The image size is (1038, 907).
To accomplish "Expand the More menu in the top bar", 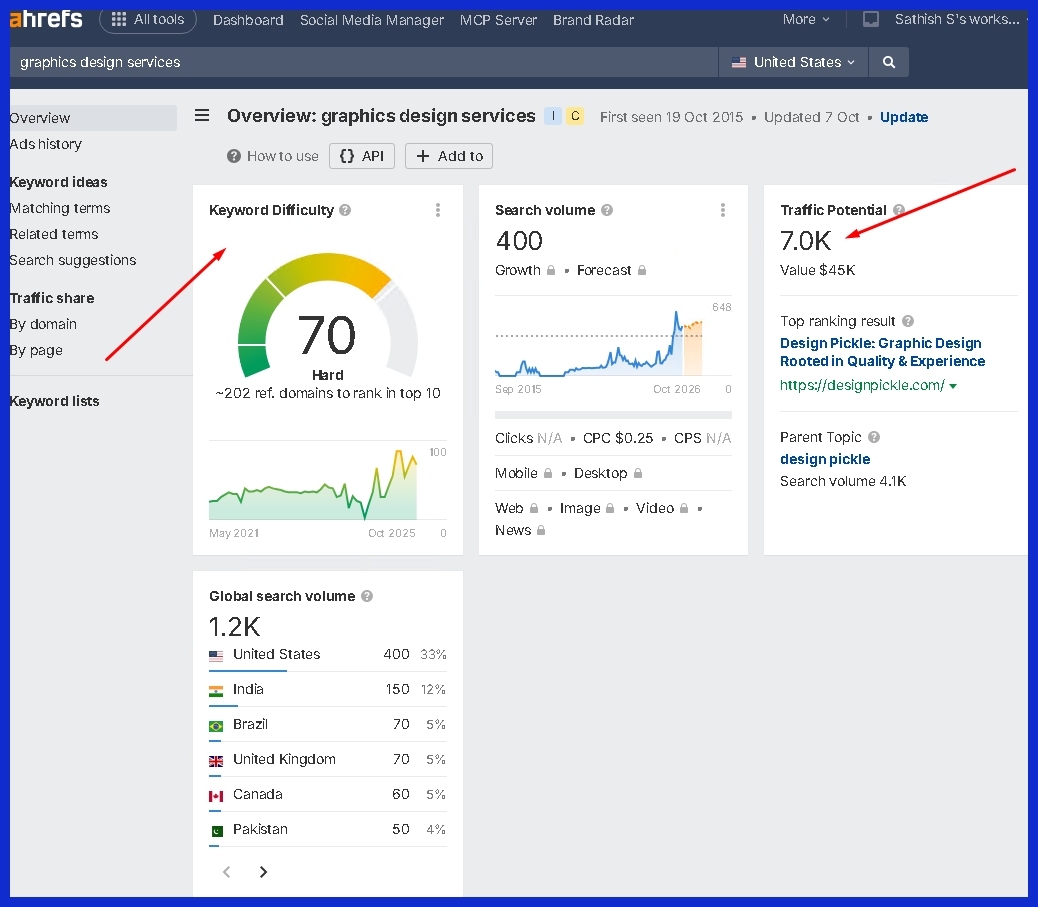I will 805,19.
